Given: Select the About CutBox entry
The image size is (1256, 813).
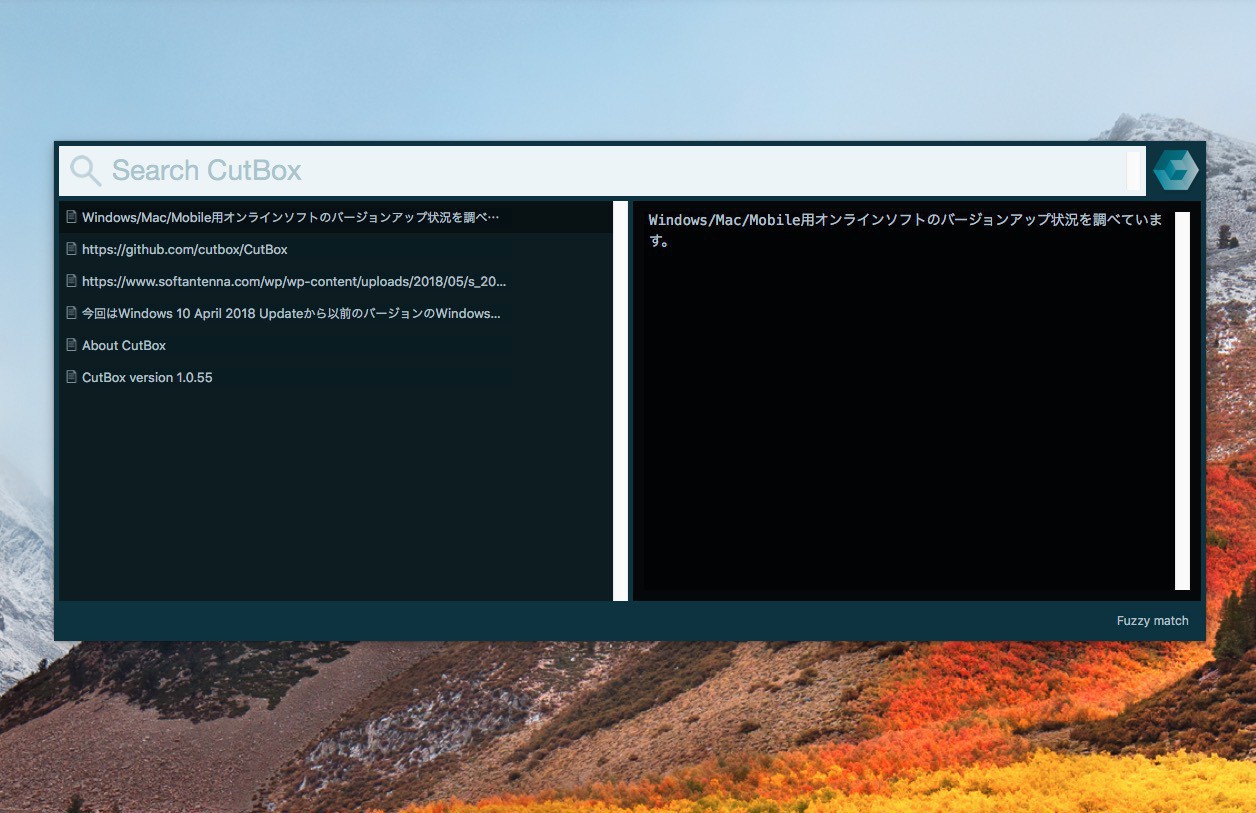Looking at the screenshot, I should (x=336, y=345).
